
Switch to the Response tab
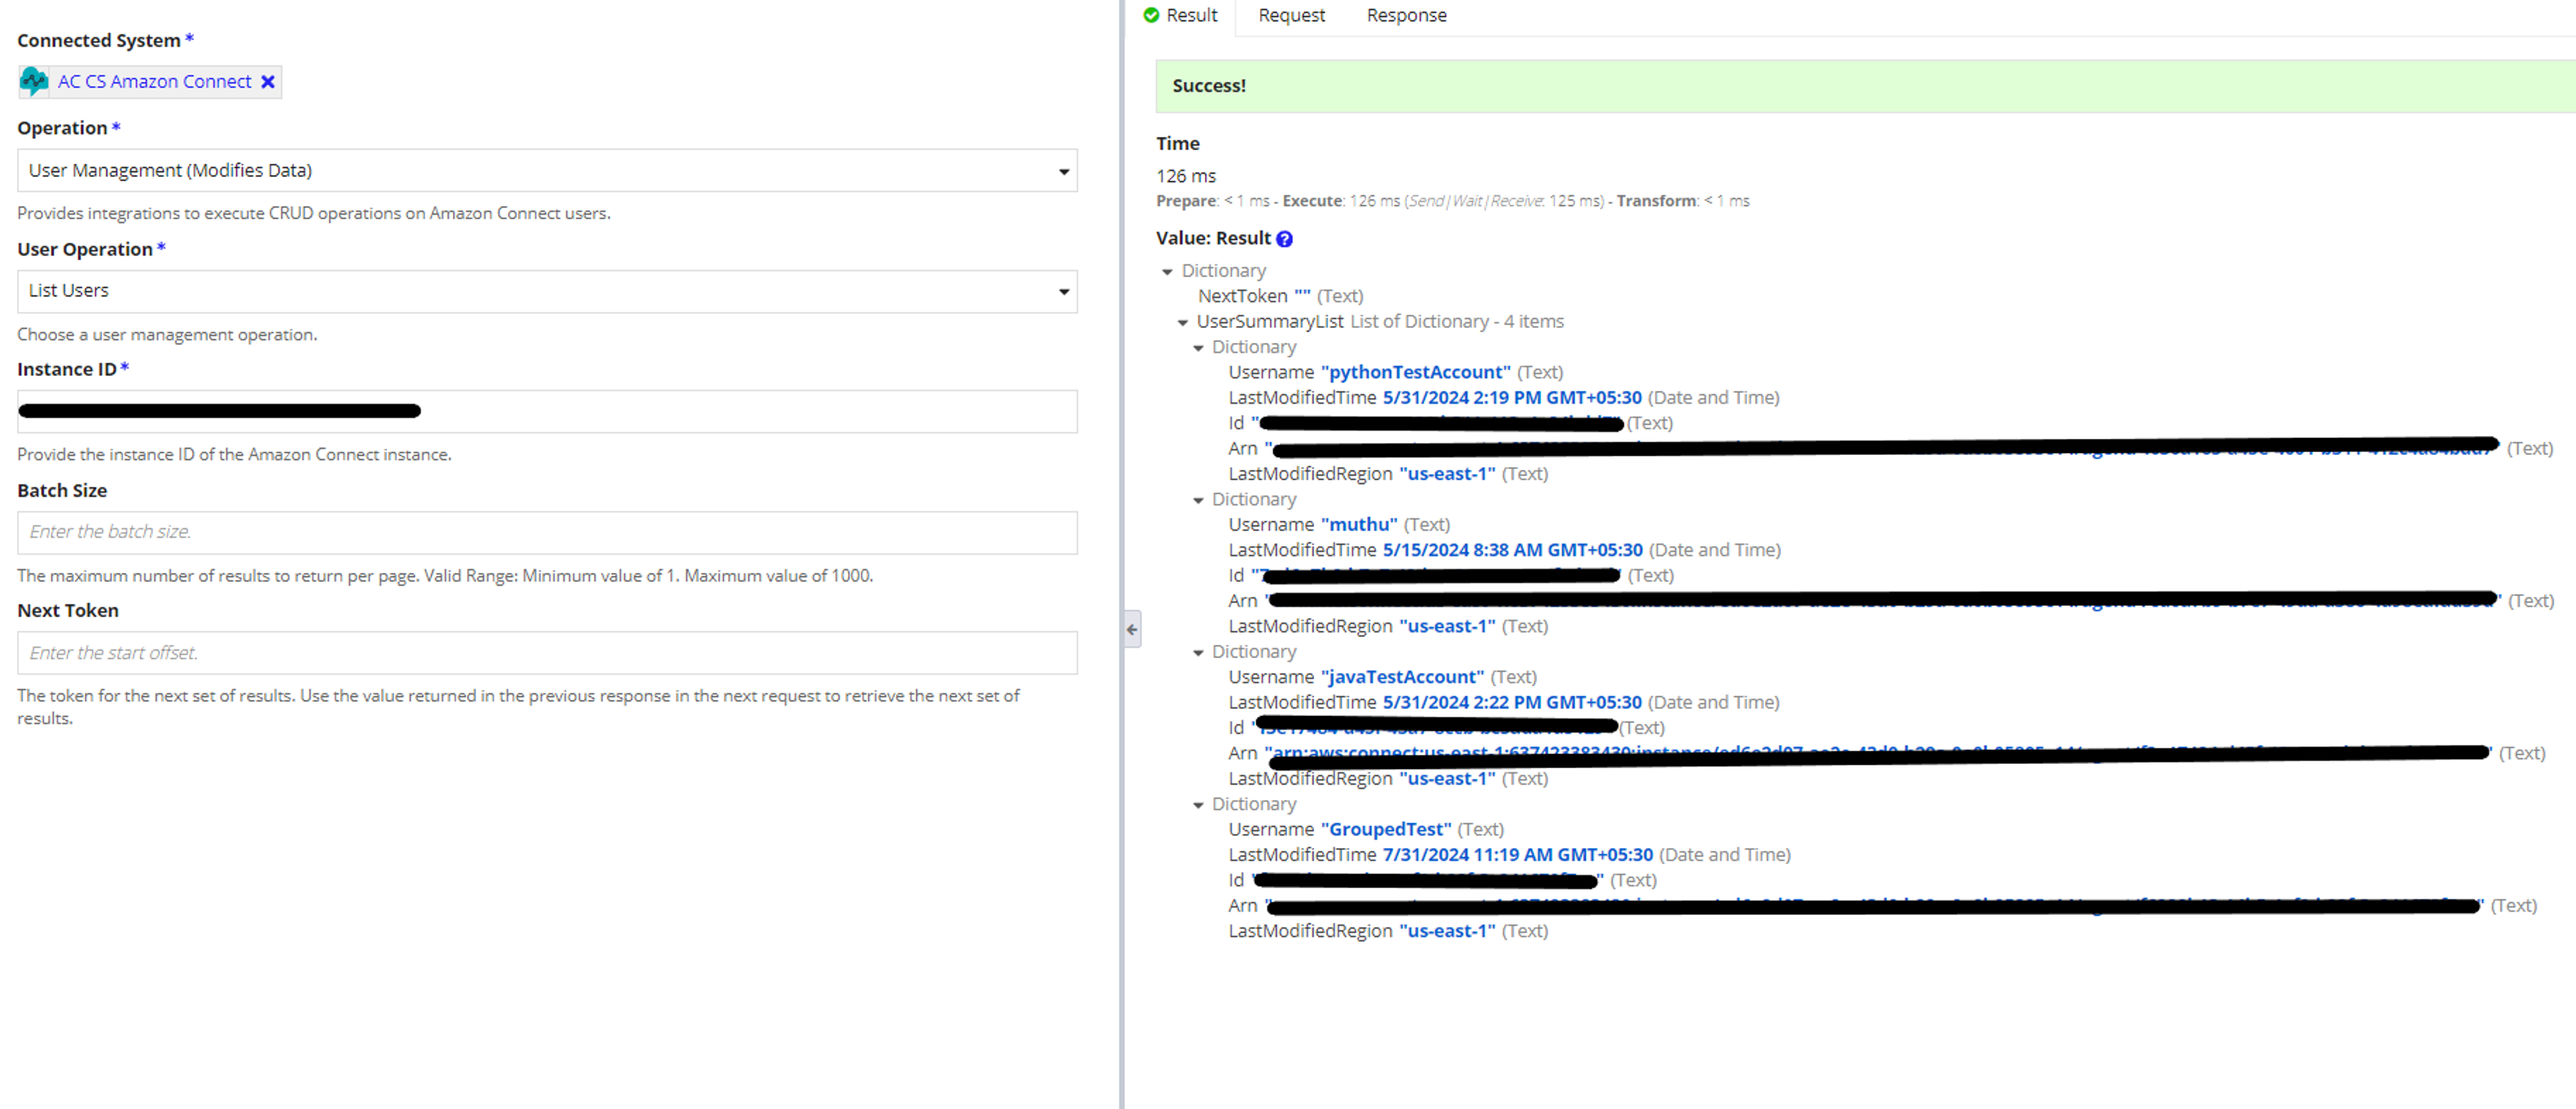tap(1406, 16)
